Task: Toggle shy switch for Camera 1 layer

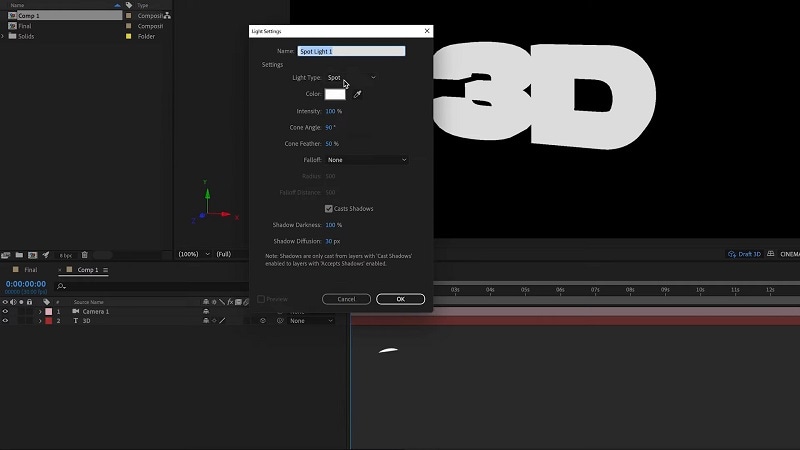Action: 206,312
